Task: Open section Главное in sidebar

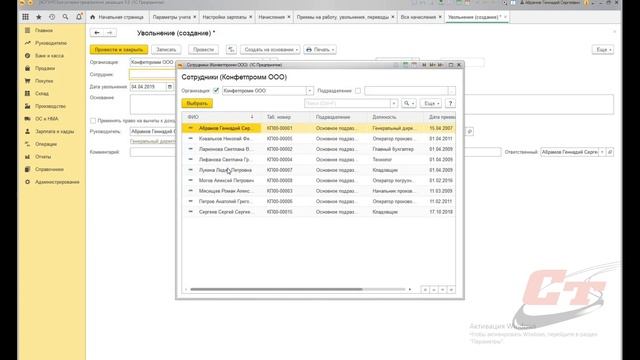Action: (44, 30)
